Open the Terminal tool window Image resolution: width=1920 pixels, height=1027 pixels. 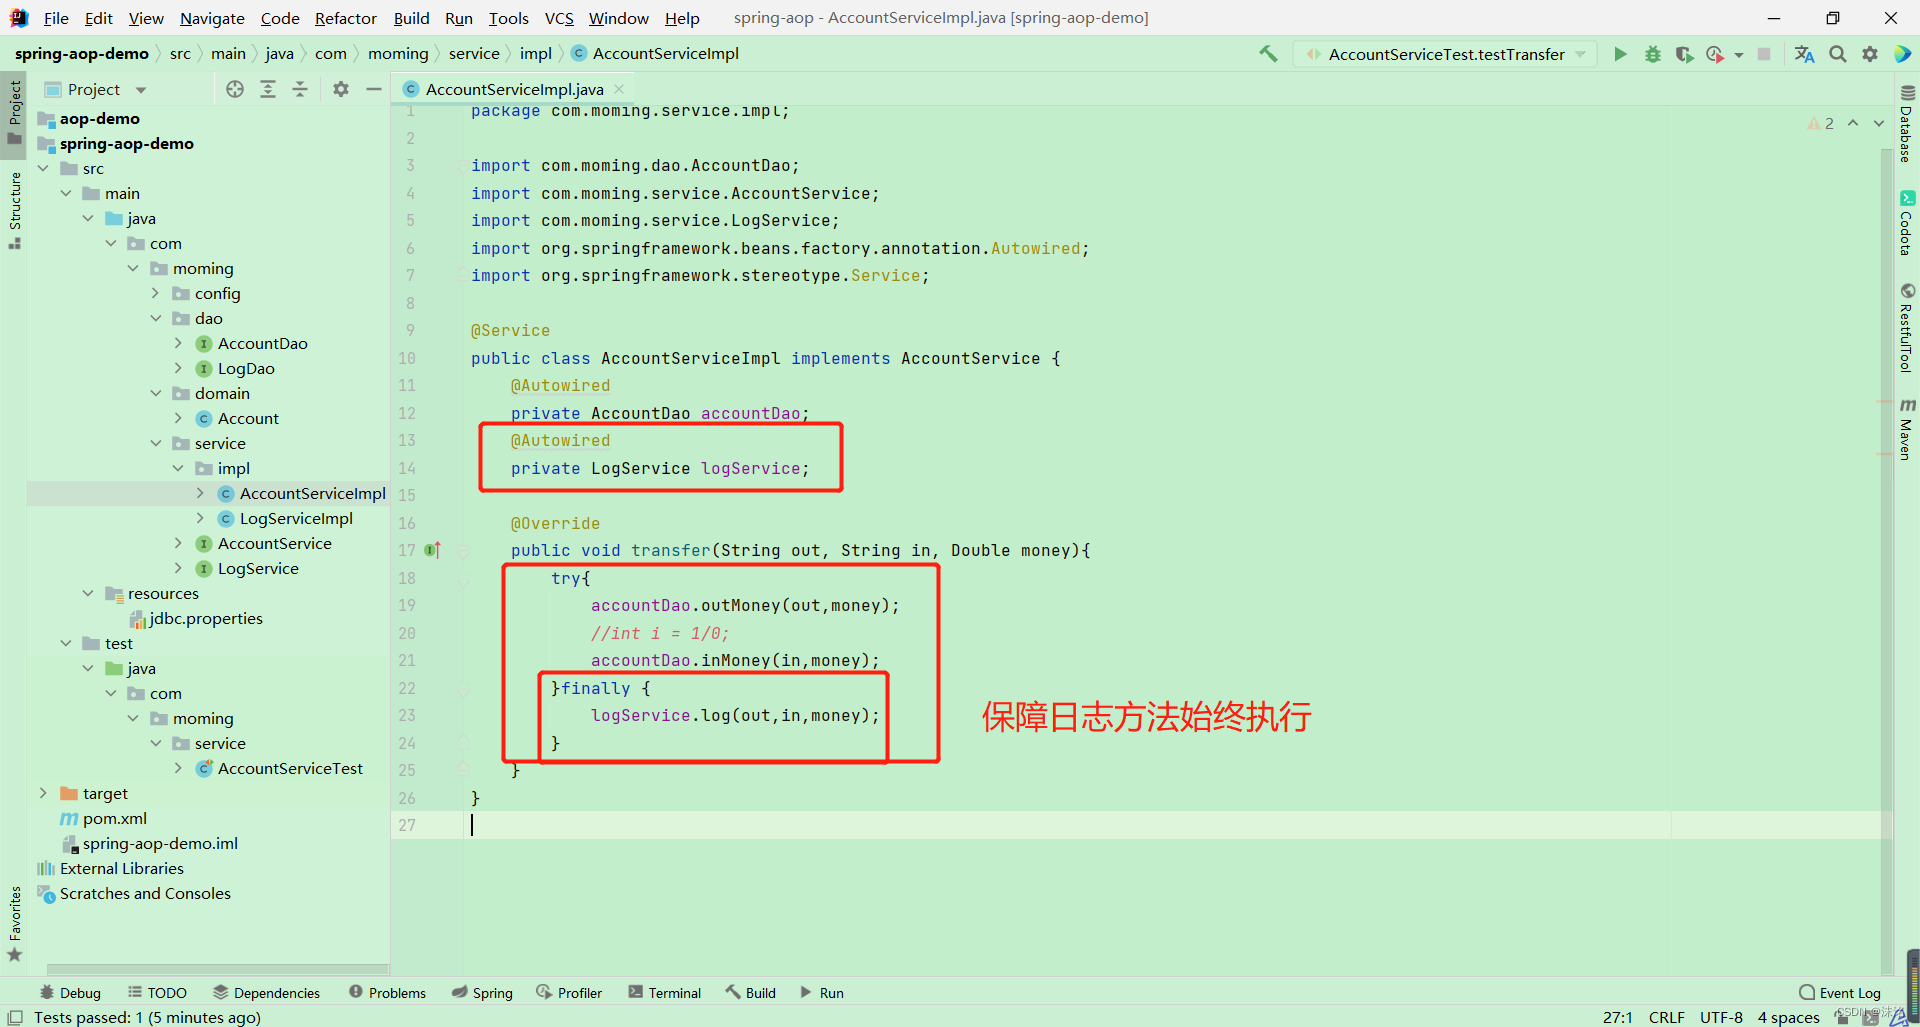665,993
